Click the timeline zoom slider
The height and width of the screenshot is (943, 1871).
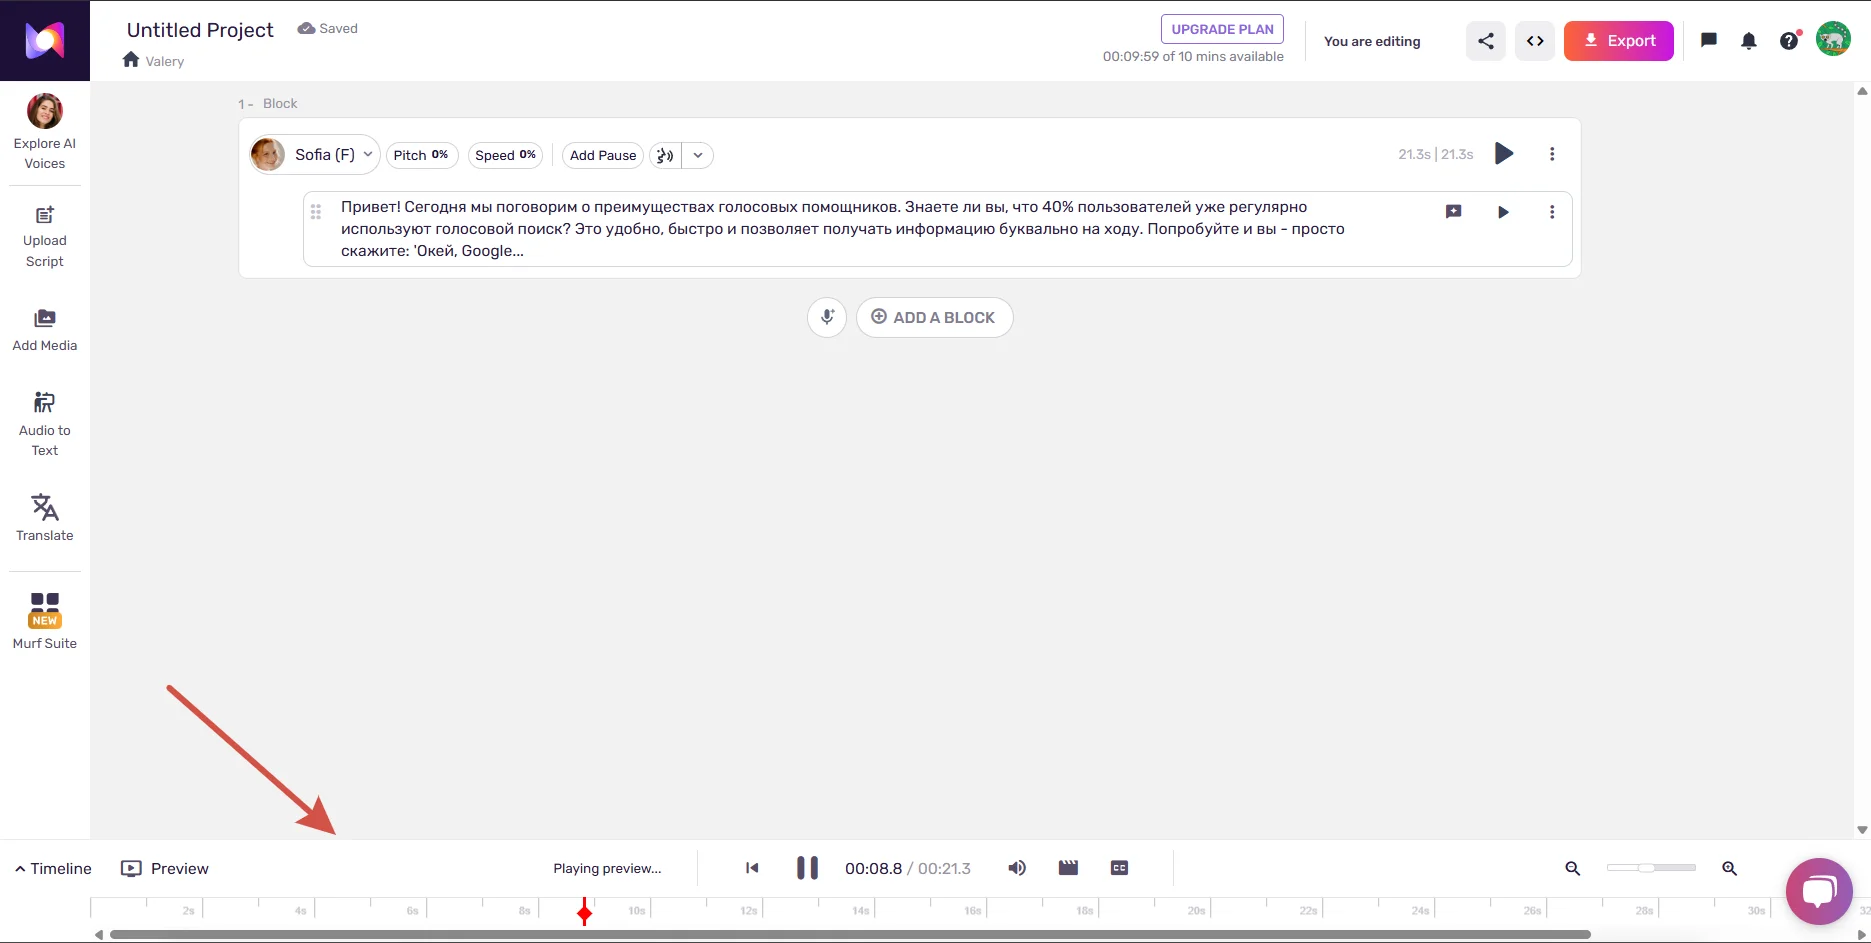point(1650,868)
